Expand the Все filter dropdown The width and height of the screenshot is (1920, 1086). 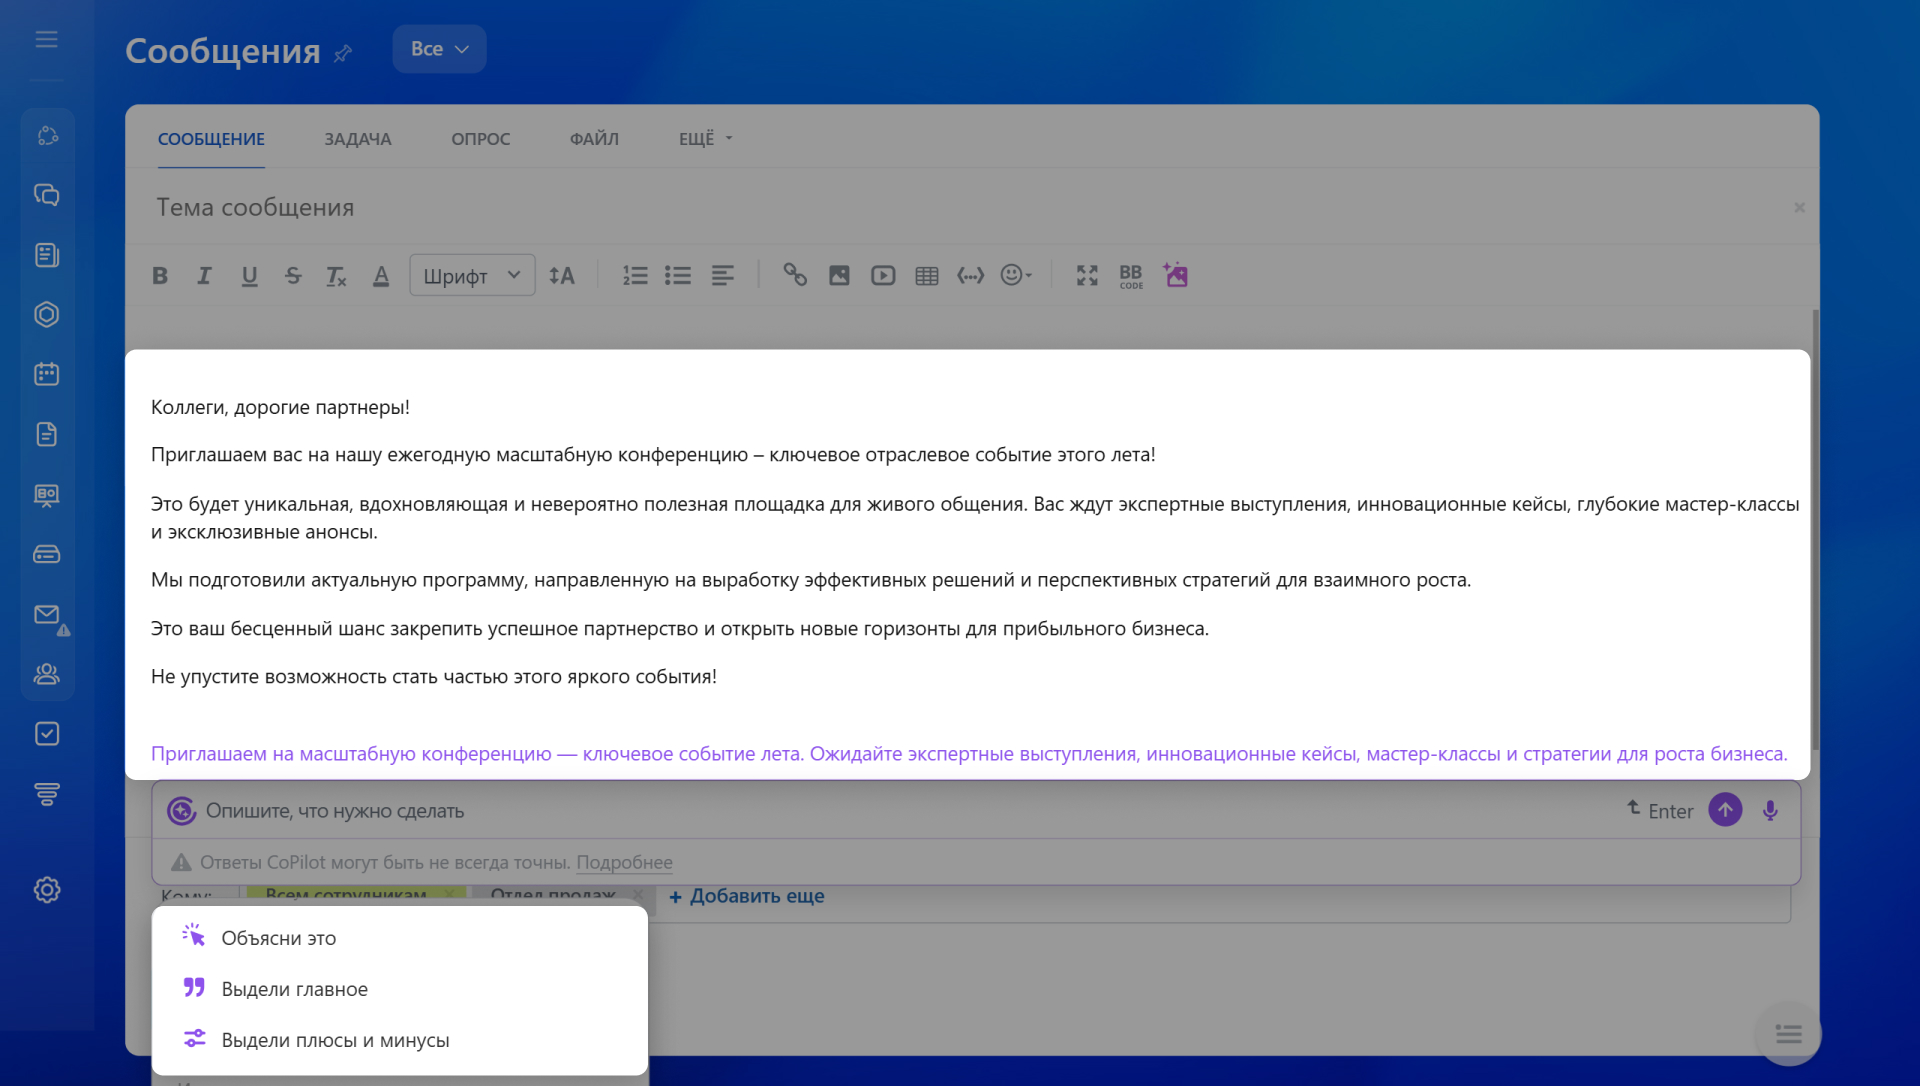[439, 49]
